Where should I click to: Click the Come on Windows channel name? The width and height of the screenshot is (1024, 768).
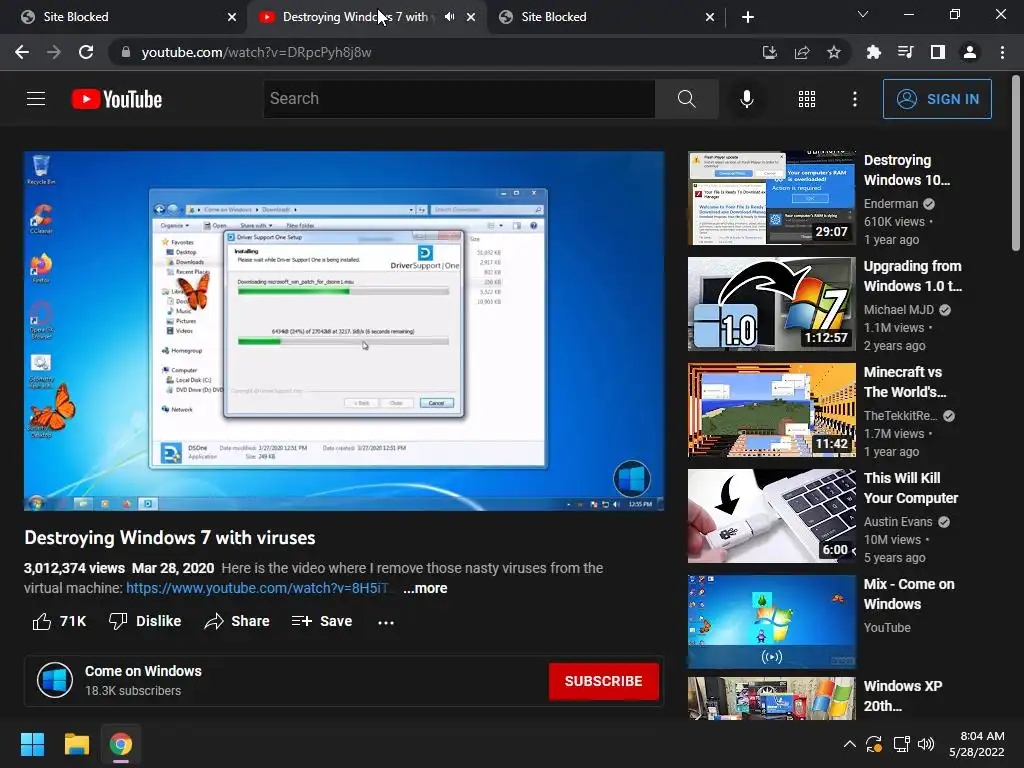(143, 671)
